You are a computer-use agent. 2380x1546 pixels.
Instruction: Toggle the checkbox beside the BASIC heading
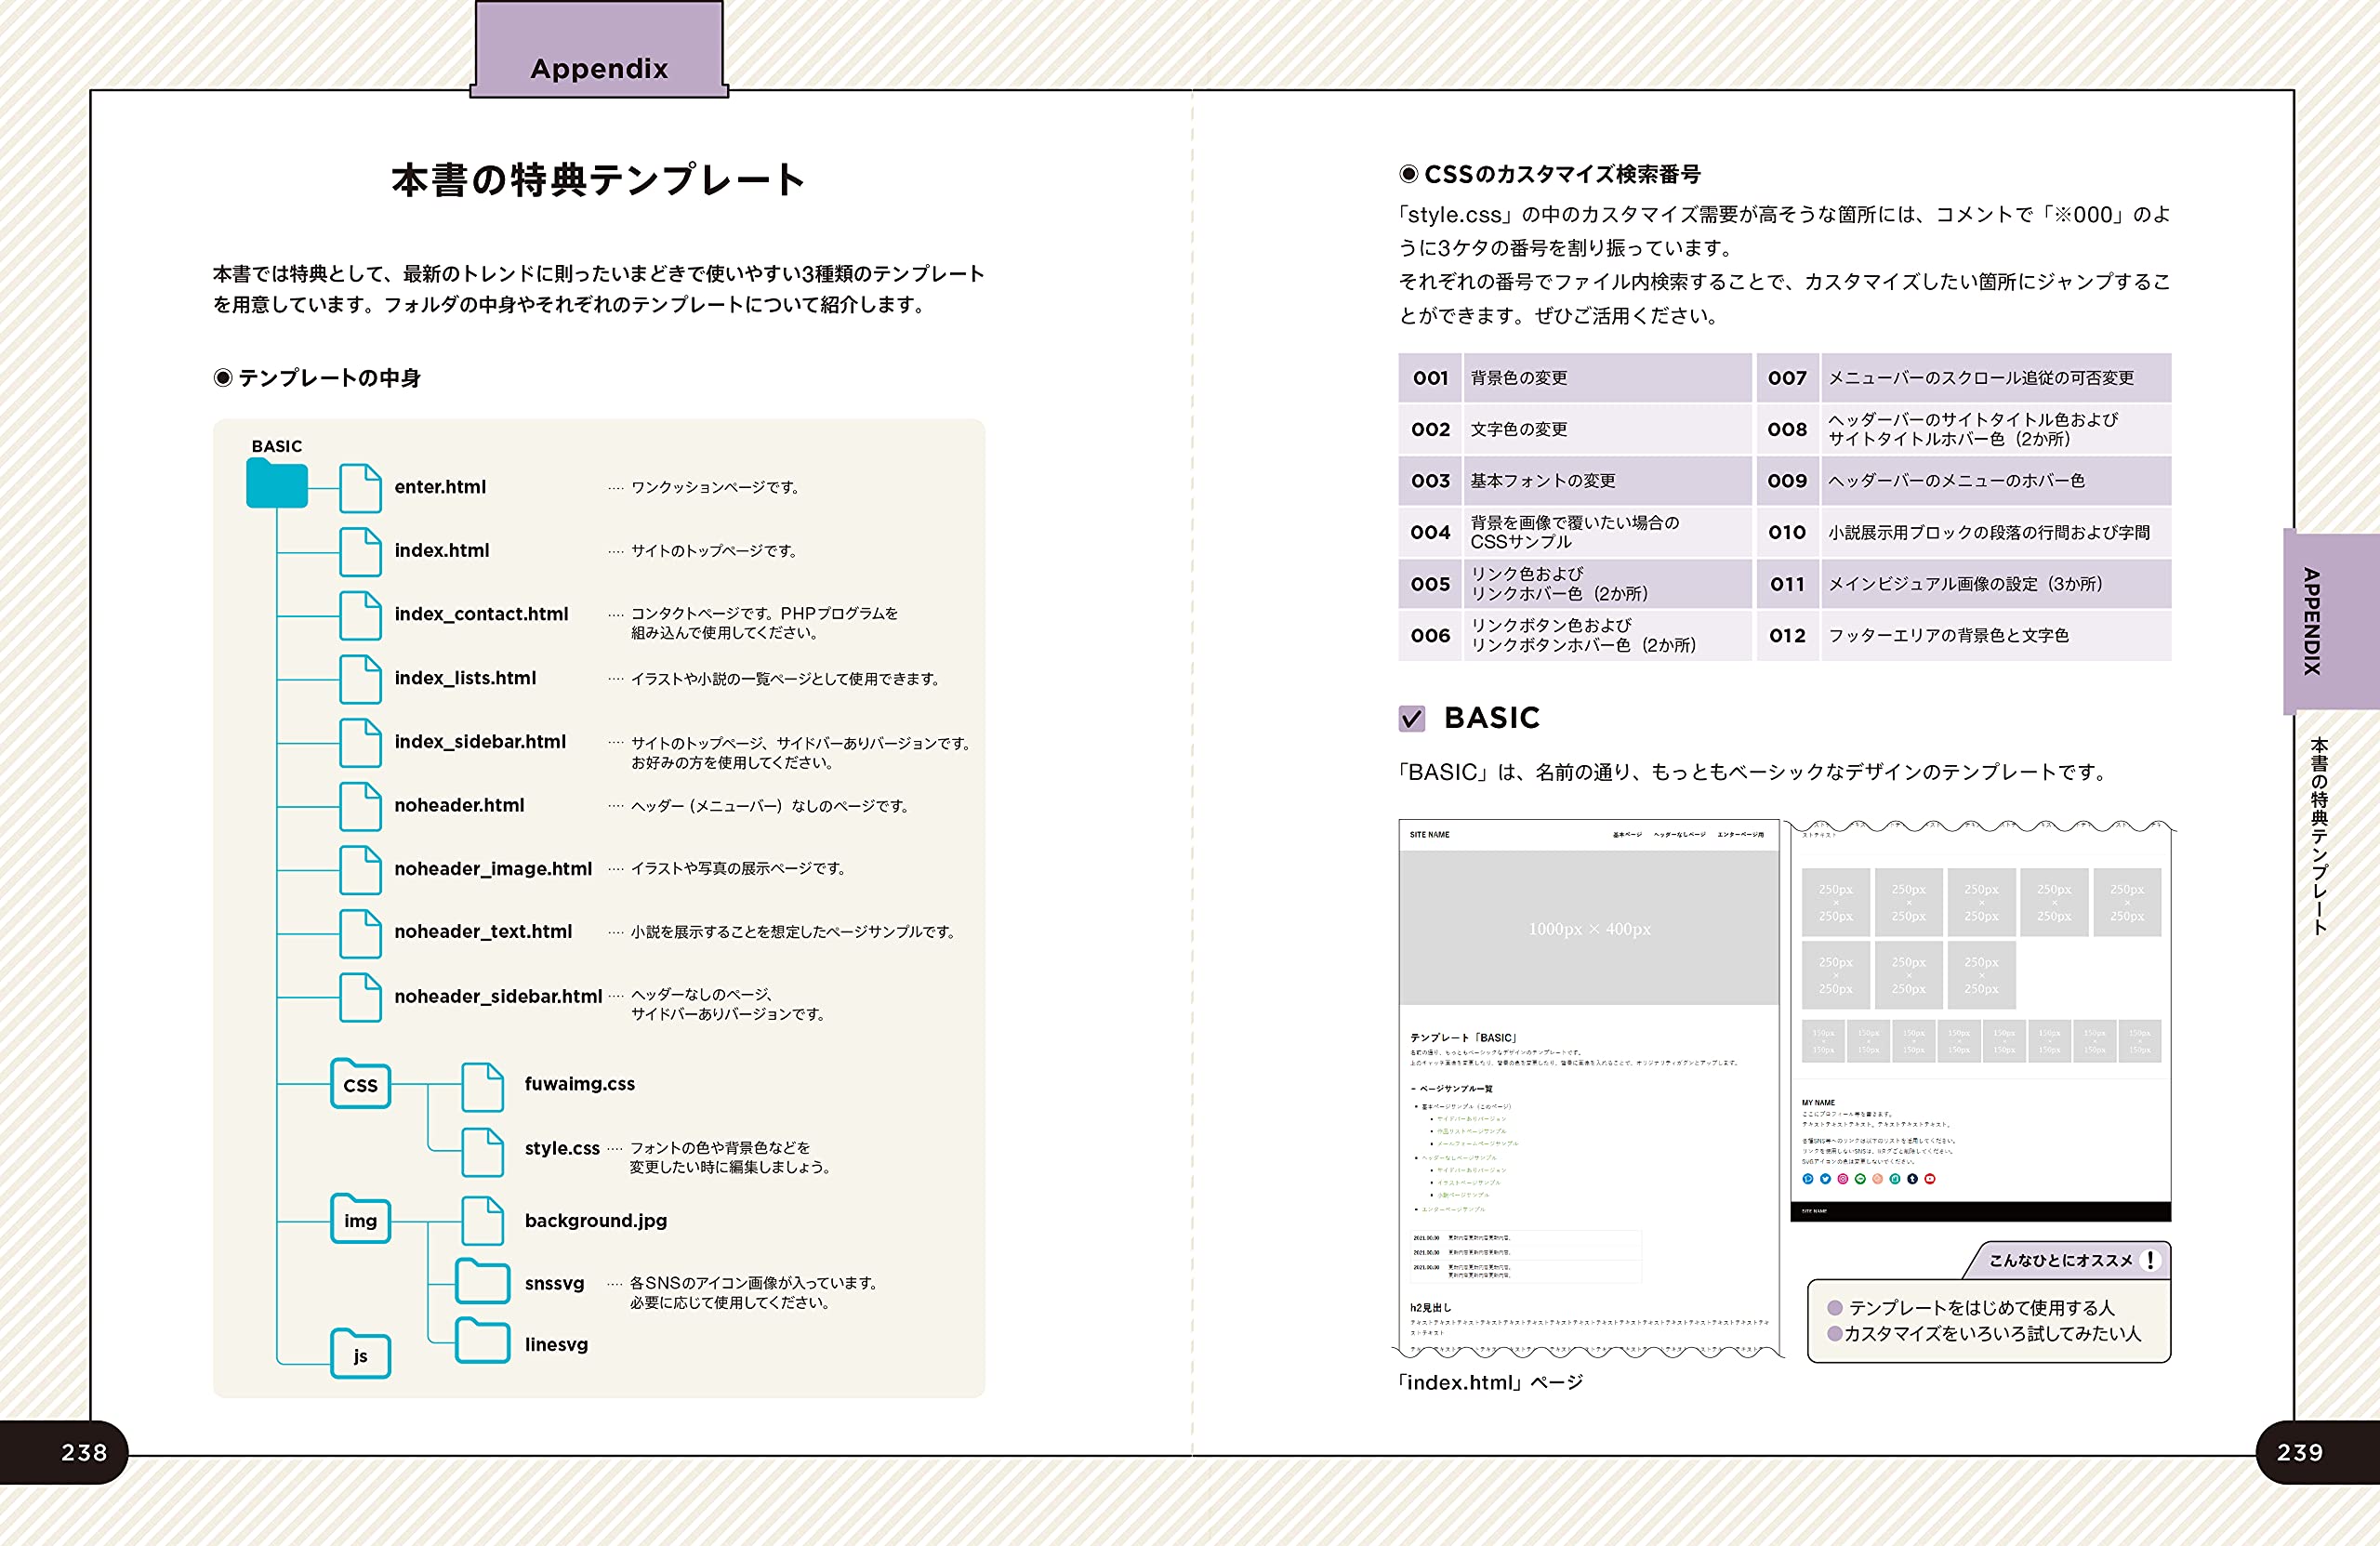(1412, 718)
